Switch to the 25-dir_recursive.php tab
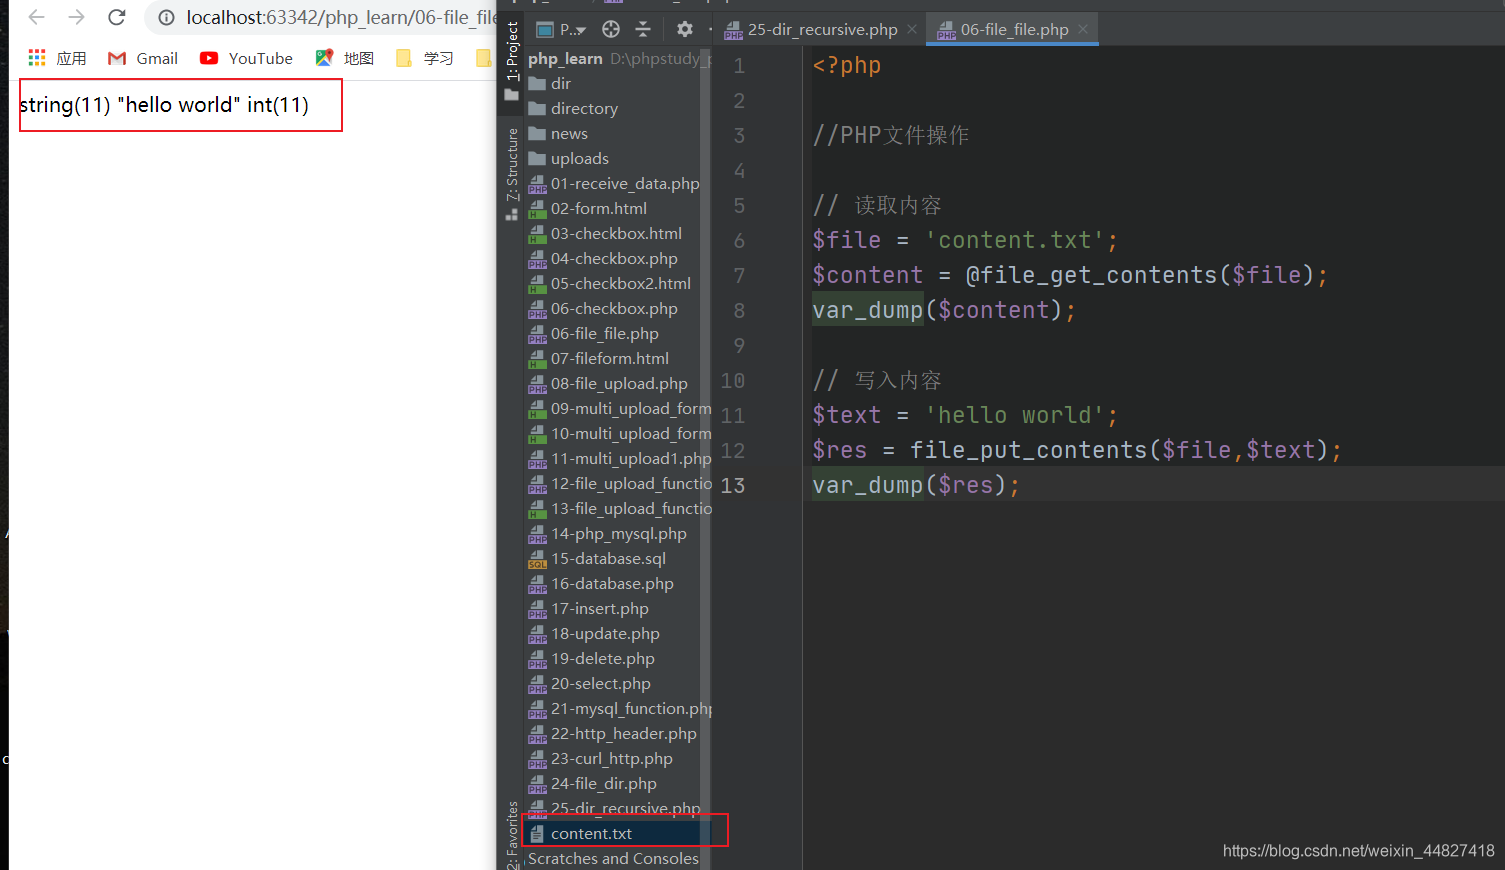This screenshot has height=870, width=1505. (811, 29)
